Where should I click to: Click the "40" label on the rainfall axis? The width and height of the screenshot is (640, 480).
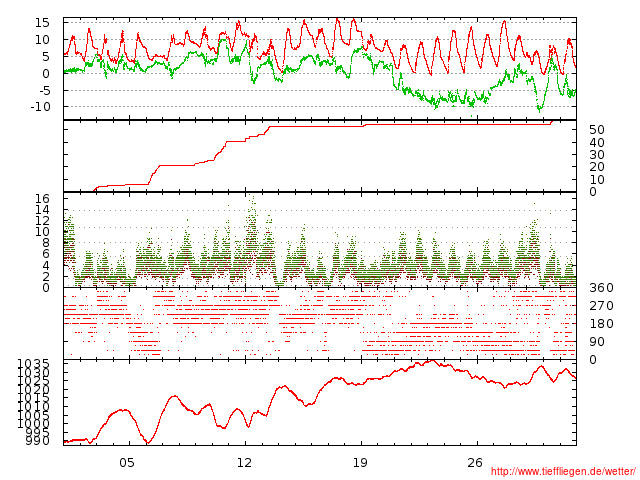pos(597,142)
